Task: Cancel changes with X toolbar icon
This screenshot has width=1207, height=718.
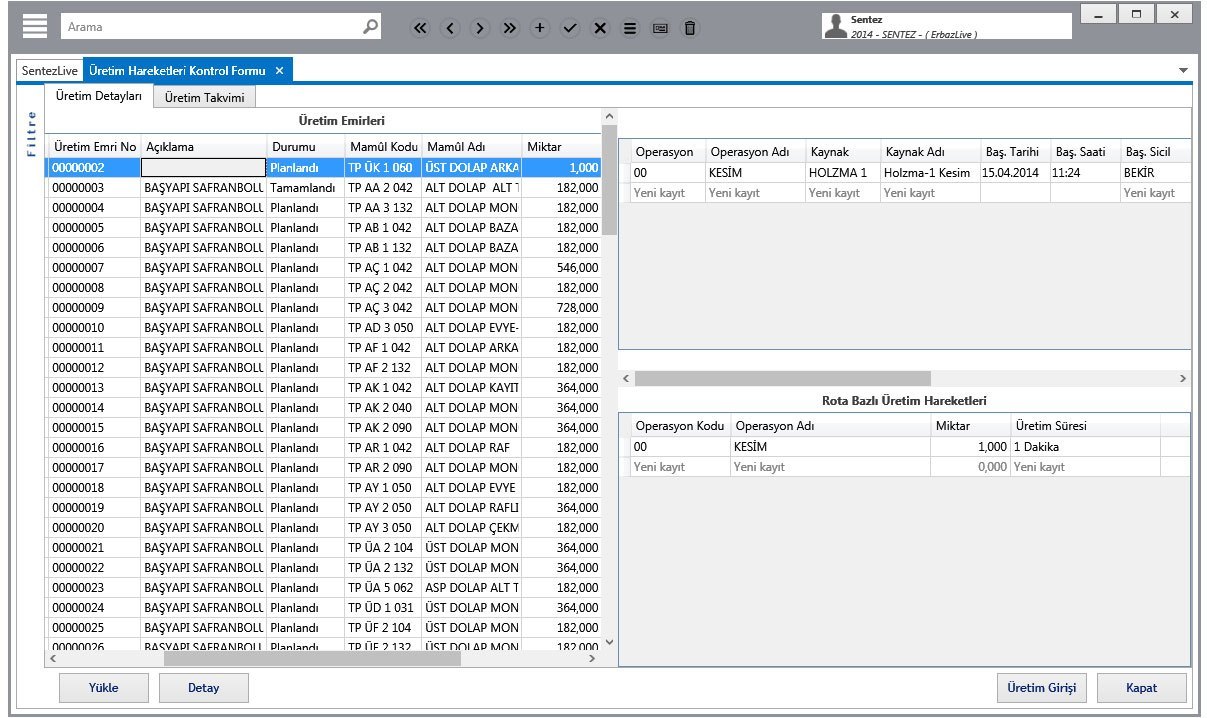Action: (x=600, y=28)
